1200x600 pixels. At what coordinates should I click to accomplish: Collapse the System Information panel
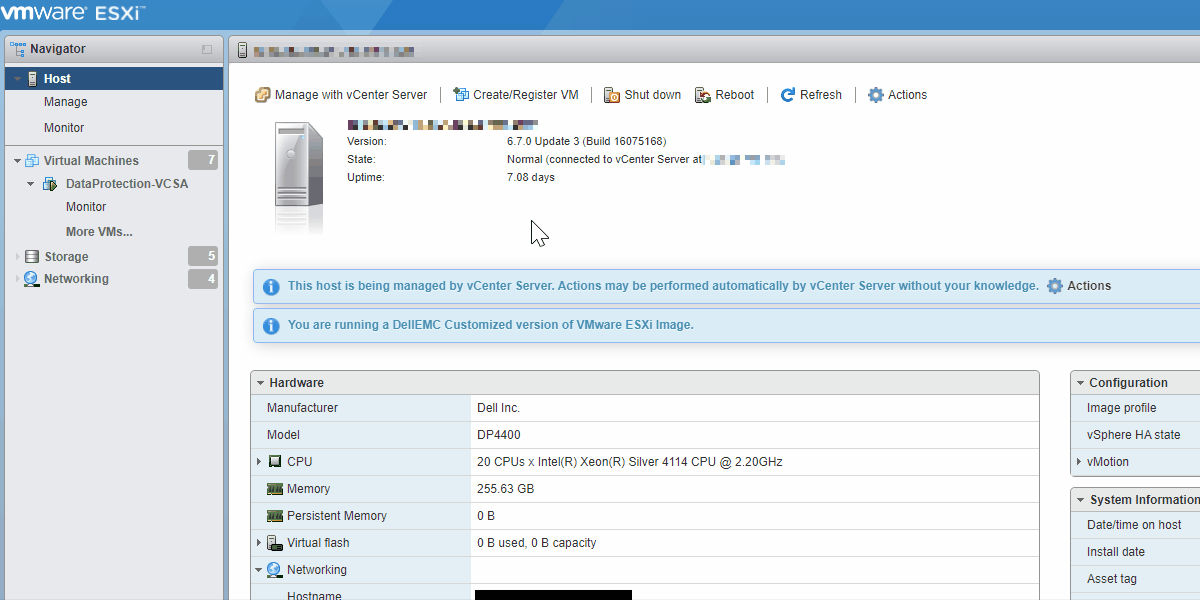pos(1080,500)
